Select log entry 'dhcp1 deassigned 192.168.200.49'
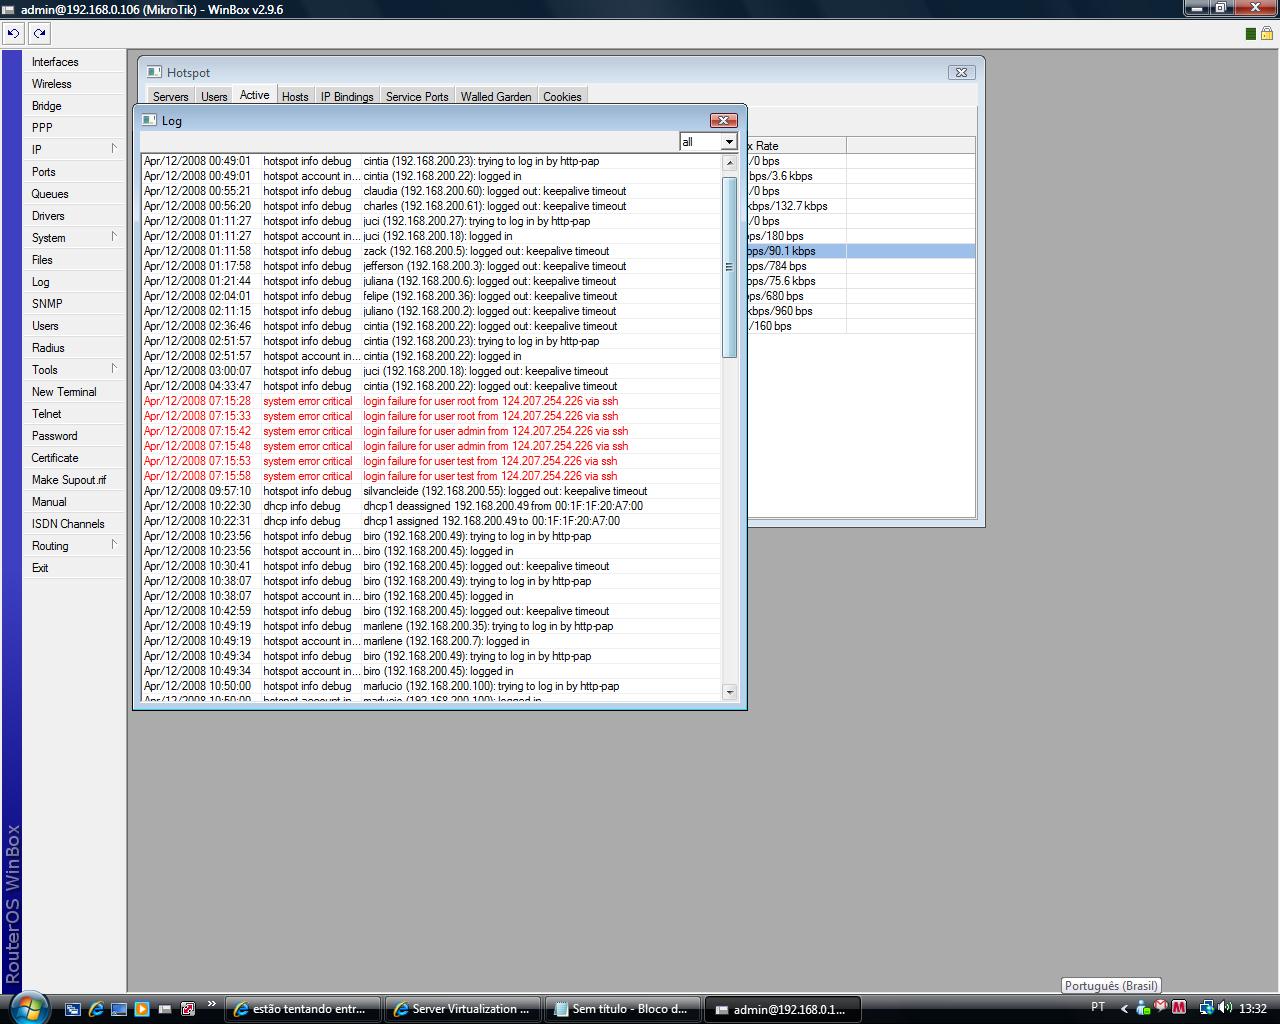 click(x=431, y=506)
